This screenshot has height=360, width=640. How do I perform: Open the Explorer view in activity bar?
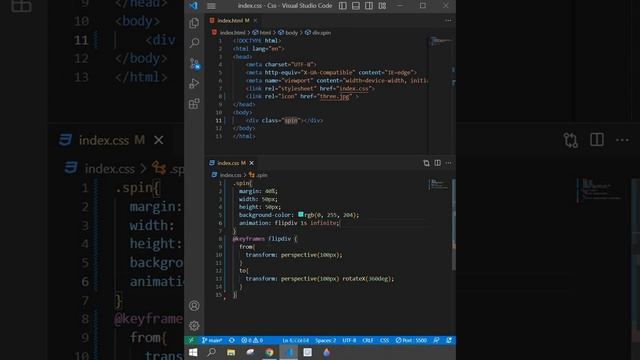[194, 23]
